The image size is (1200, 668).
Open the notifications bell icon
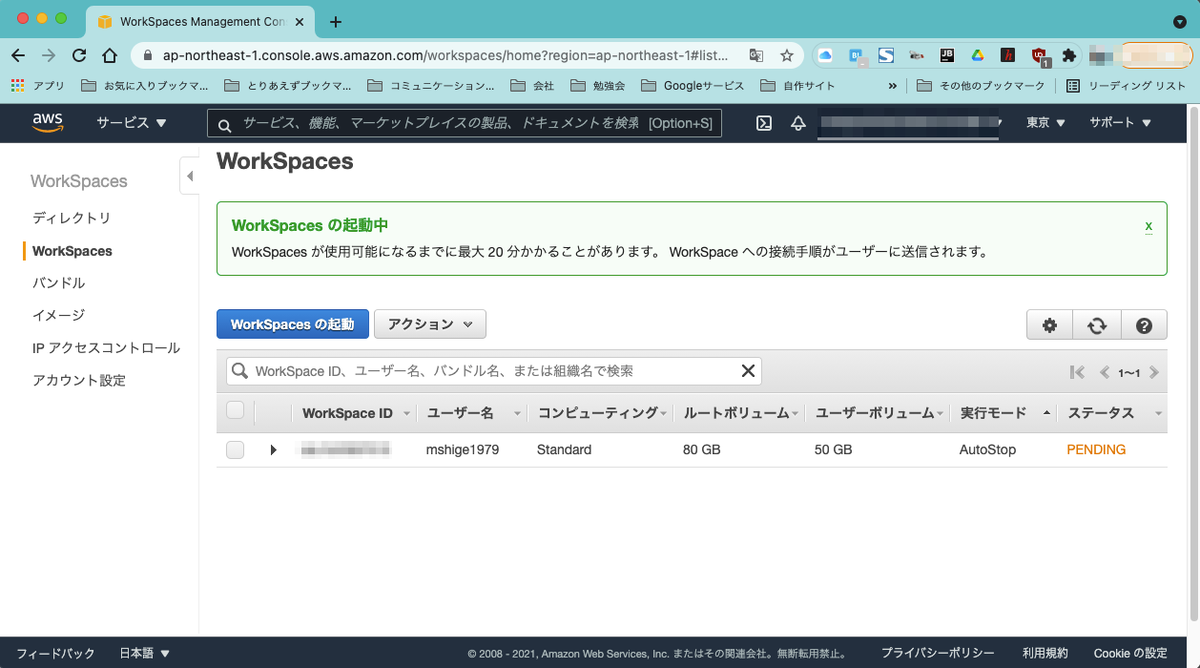click(x=797, y=122)
